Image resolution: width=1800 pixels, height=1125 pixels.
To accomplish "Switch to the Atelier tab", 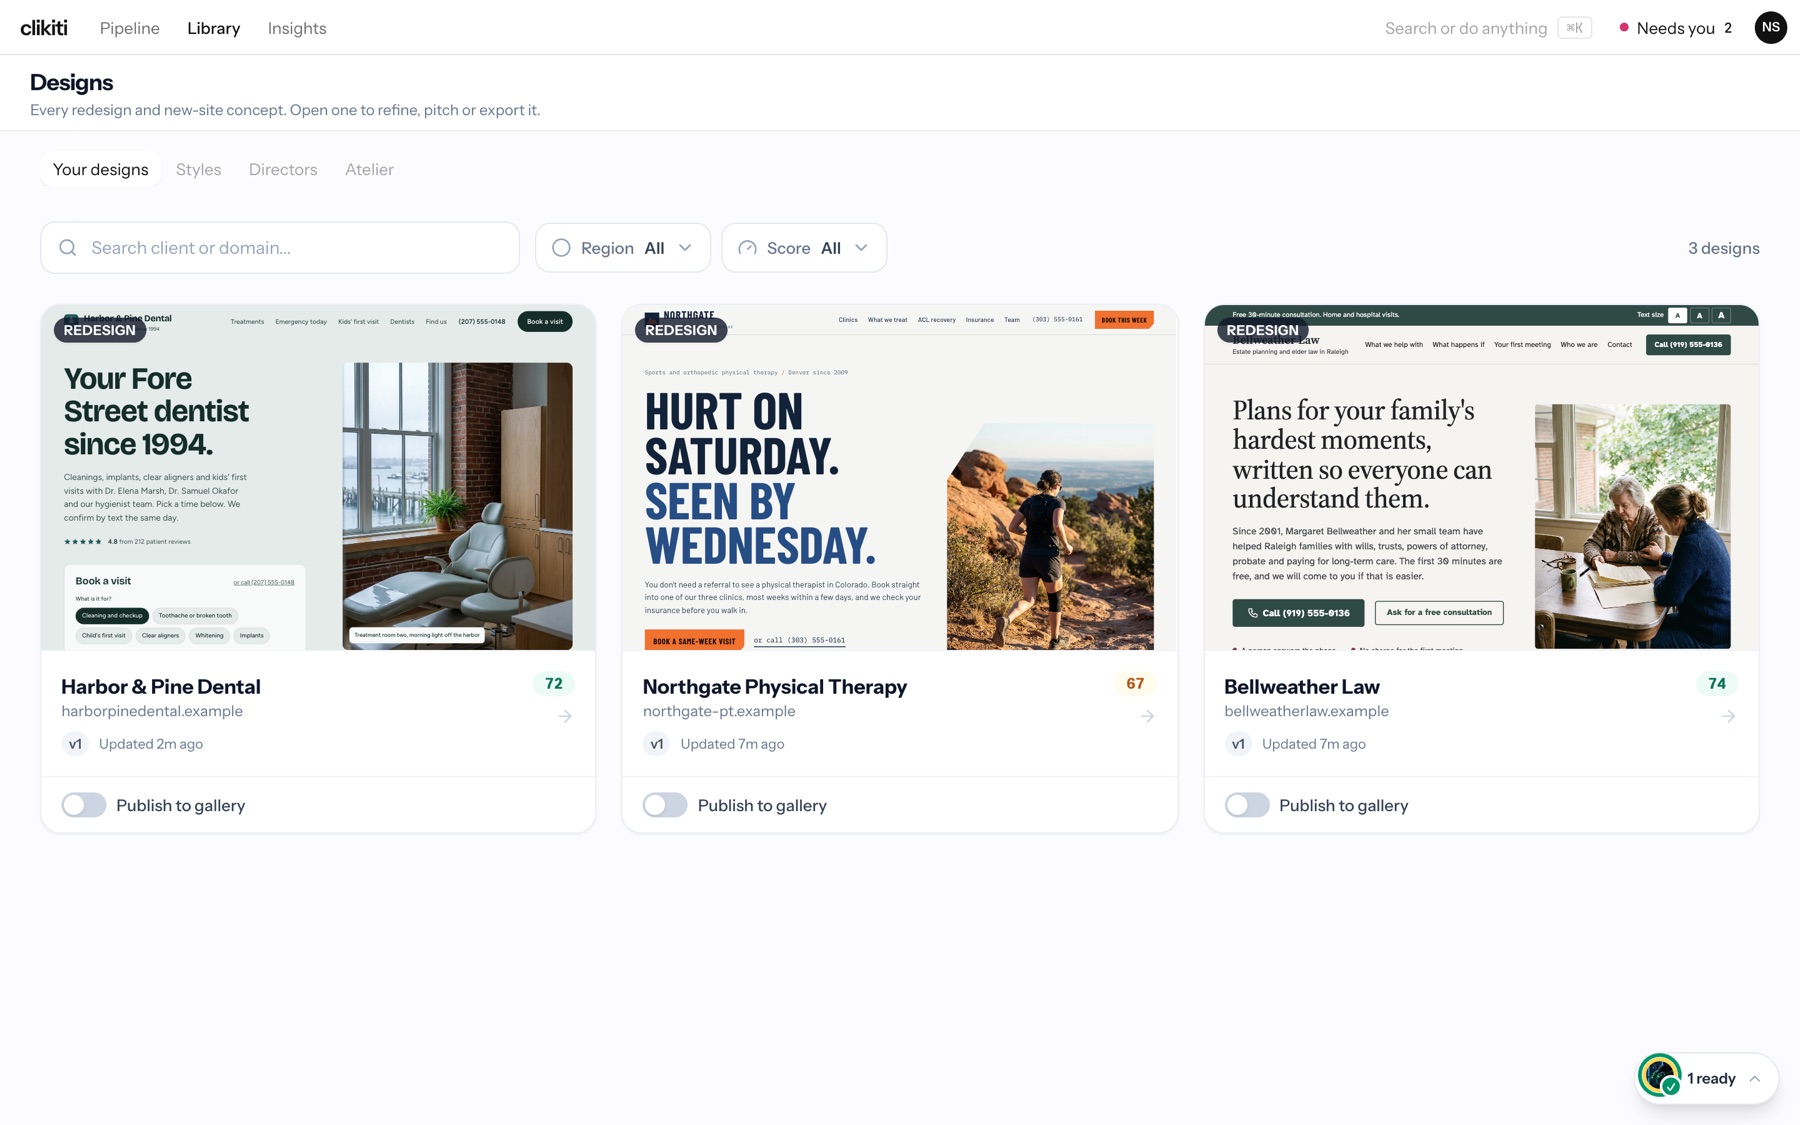I will (x=369, y=169).
